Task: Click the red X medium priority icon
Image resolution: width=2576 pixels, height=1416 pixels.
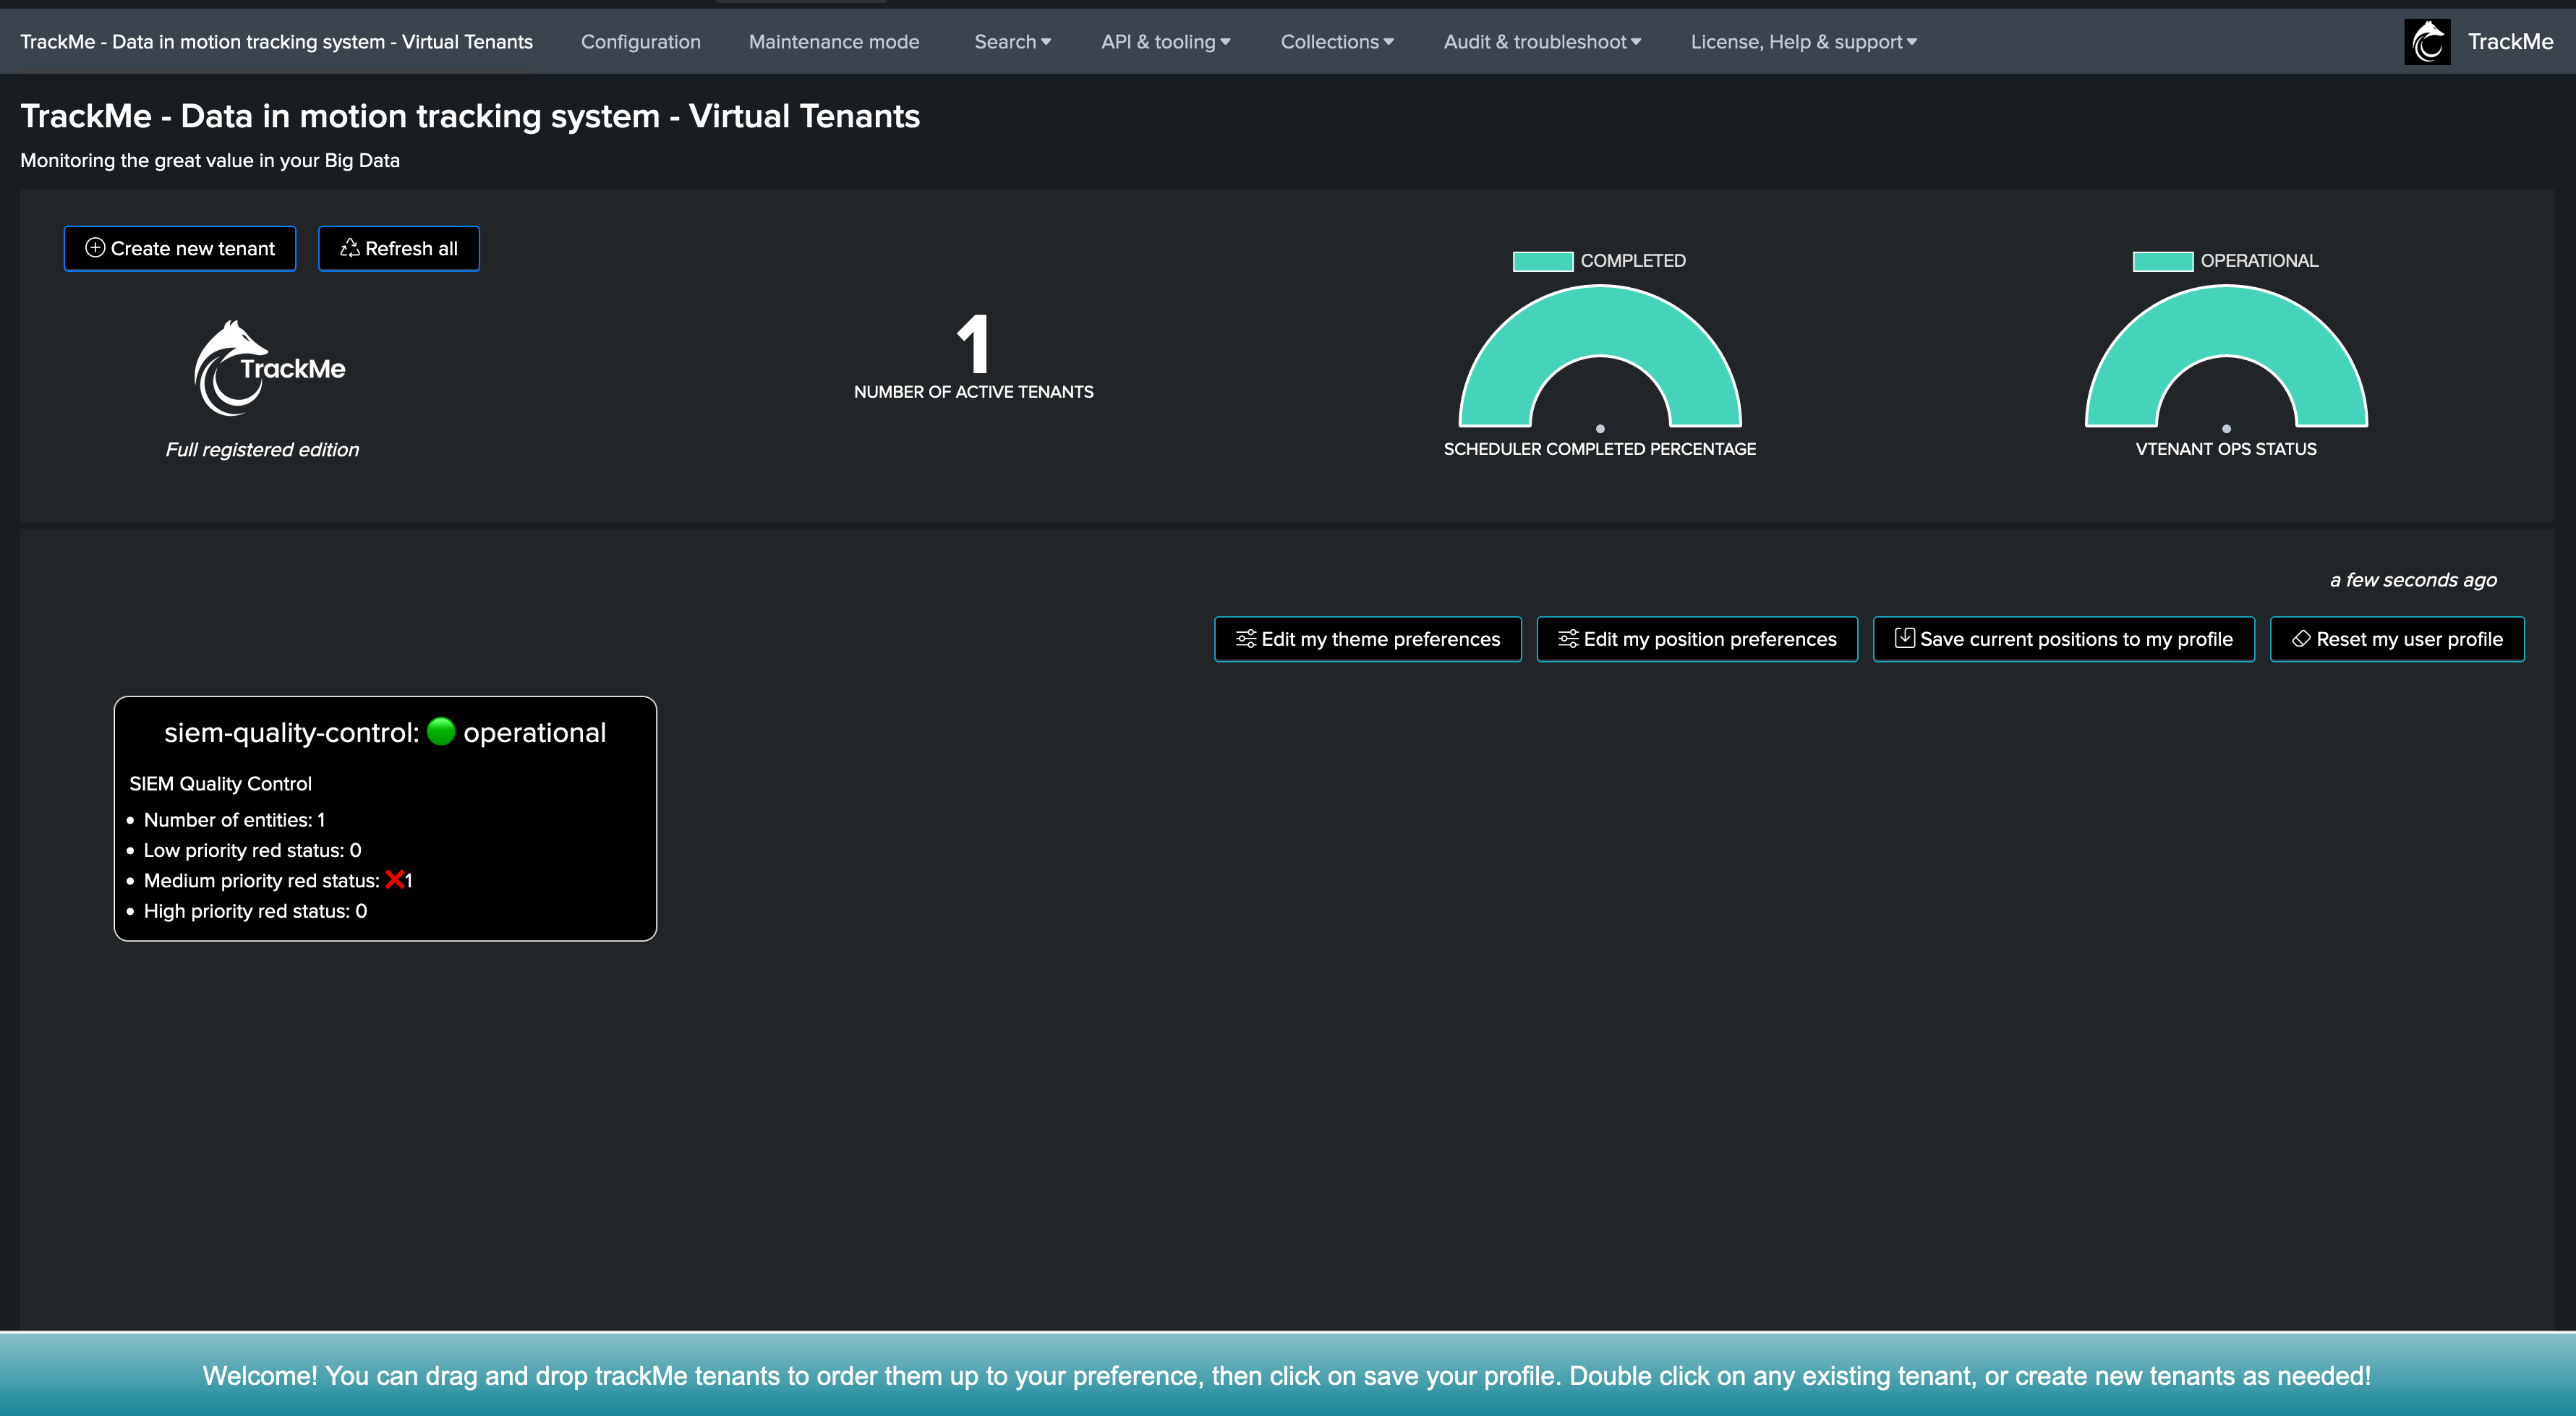Action: tap(394, 880)
